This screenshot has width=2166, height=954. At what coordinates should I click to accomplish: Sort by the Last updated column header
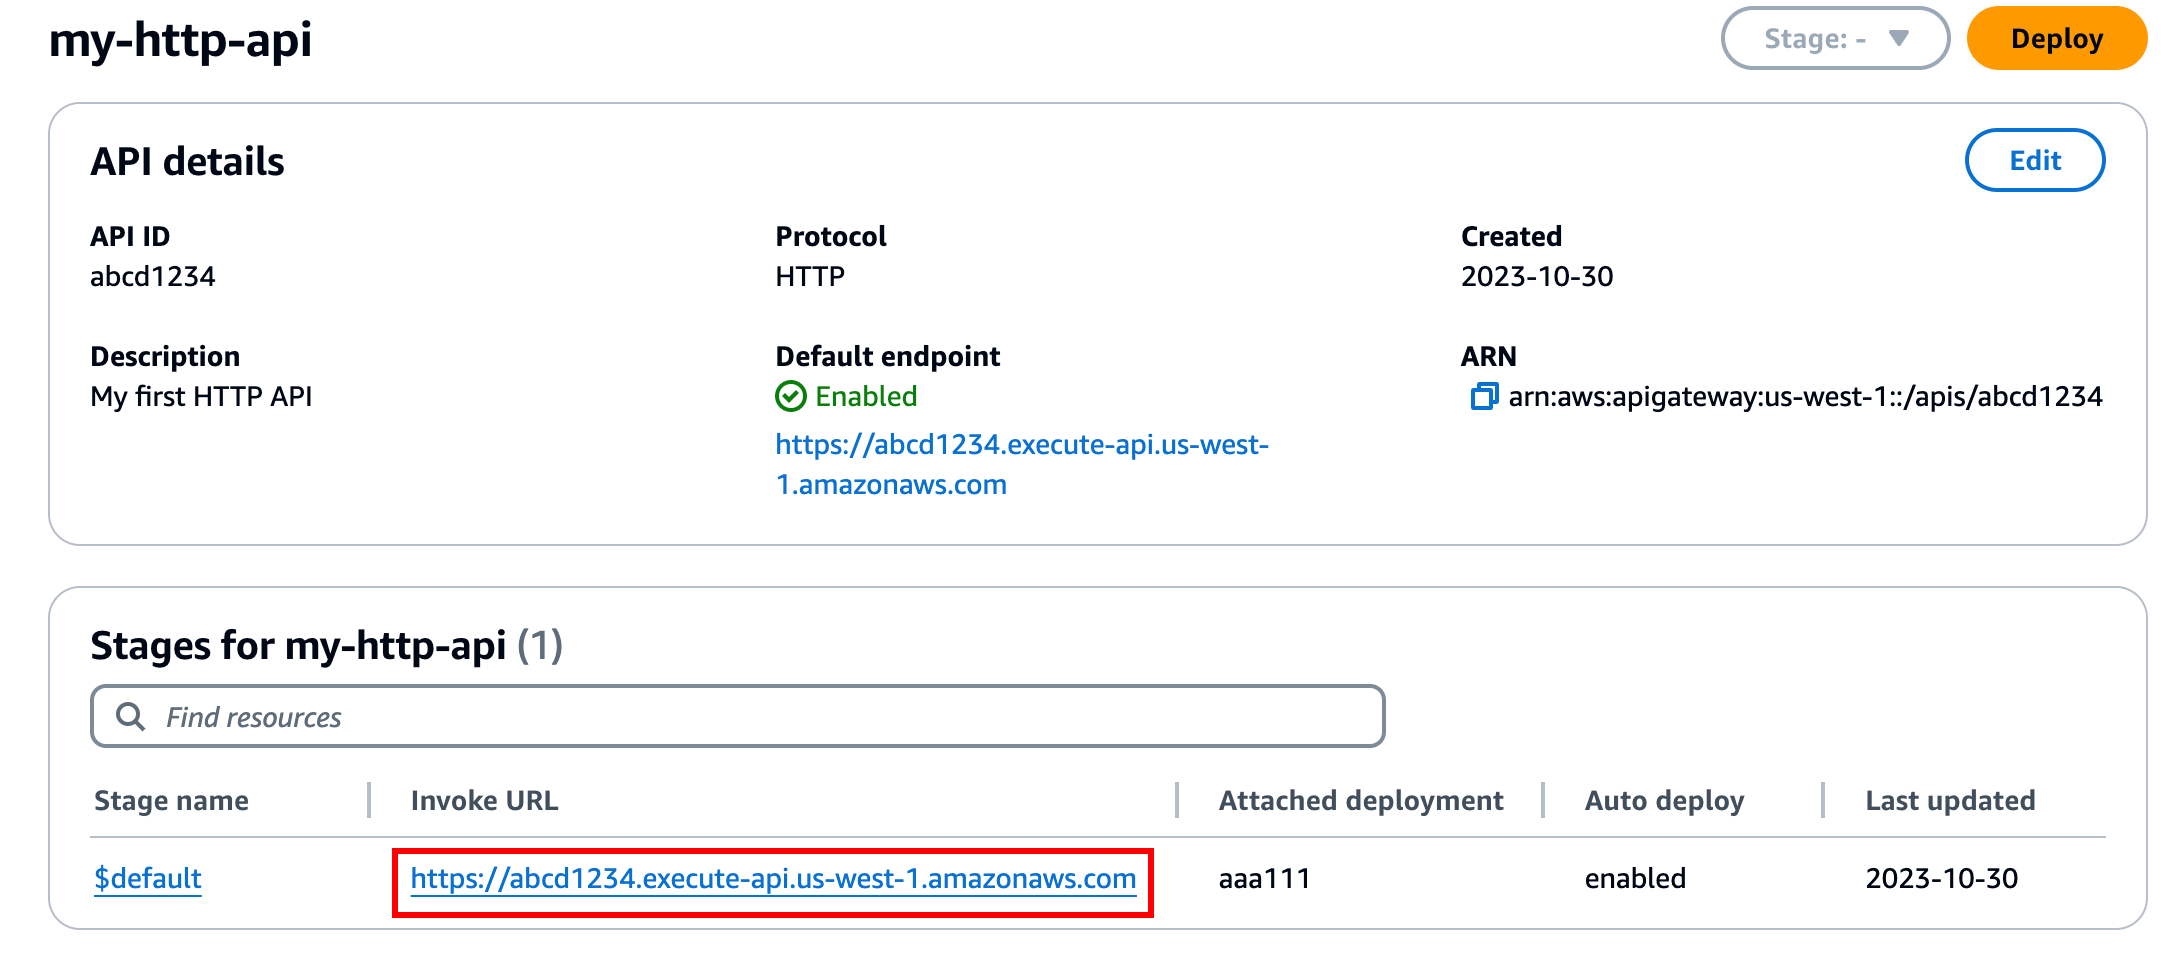point(1949,800)
